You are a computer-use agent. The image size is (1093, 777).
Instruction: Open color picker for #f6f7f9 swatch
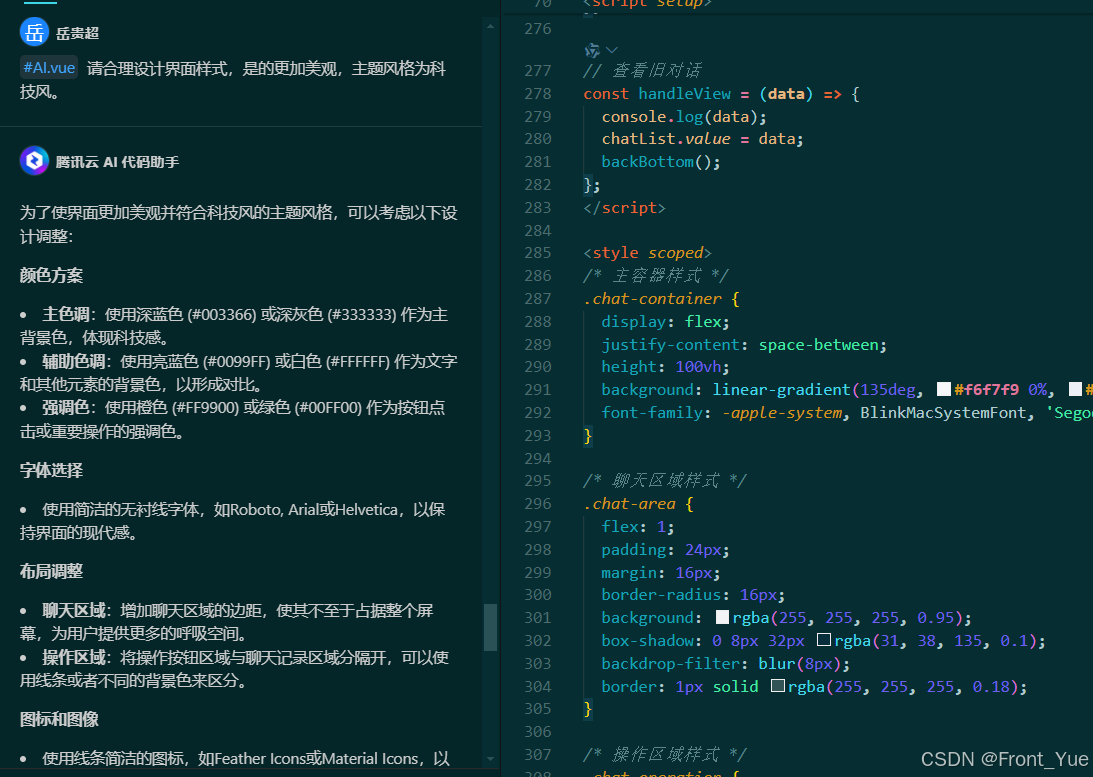point(944,389)
